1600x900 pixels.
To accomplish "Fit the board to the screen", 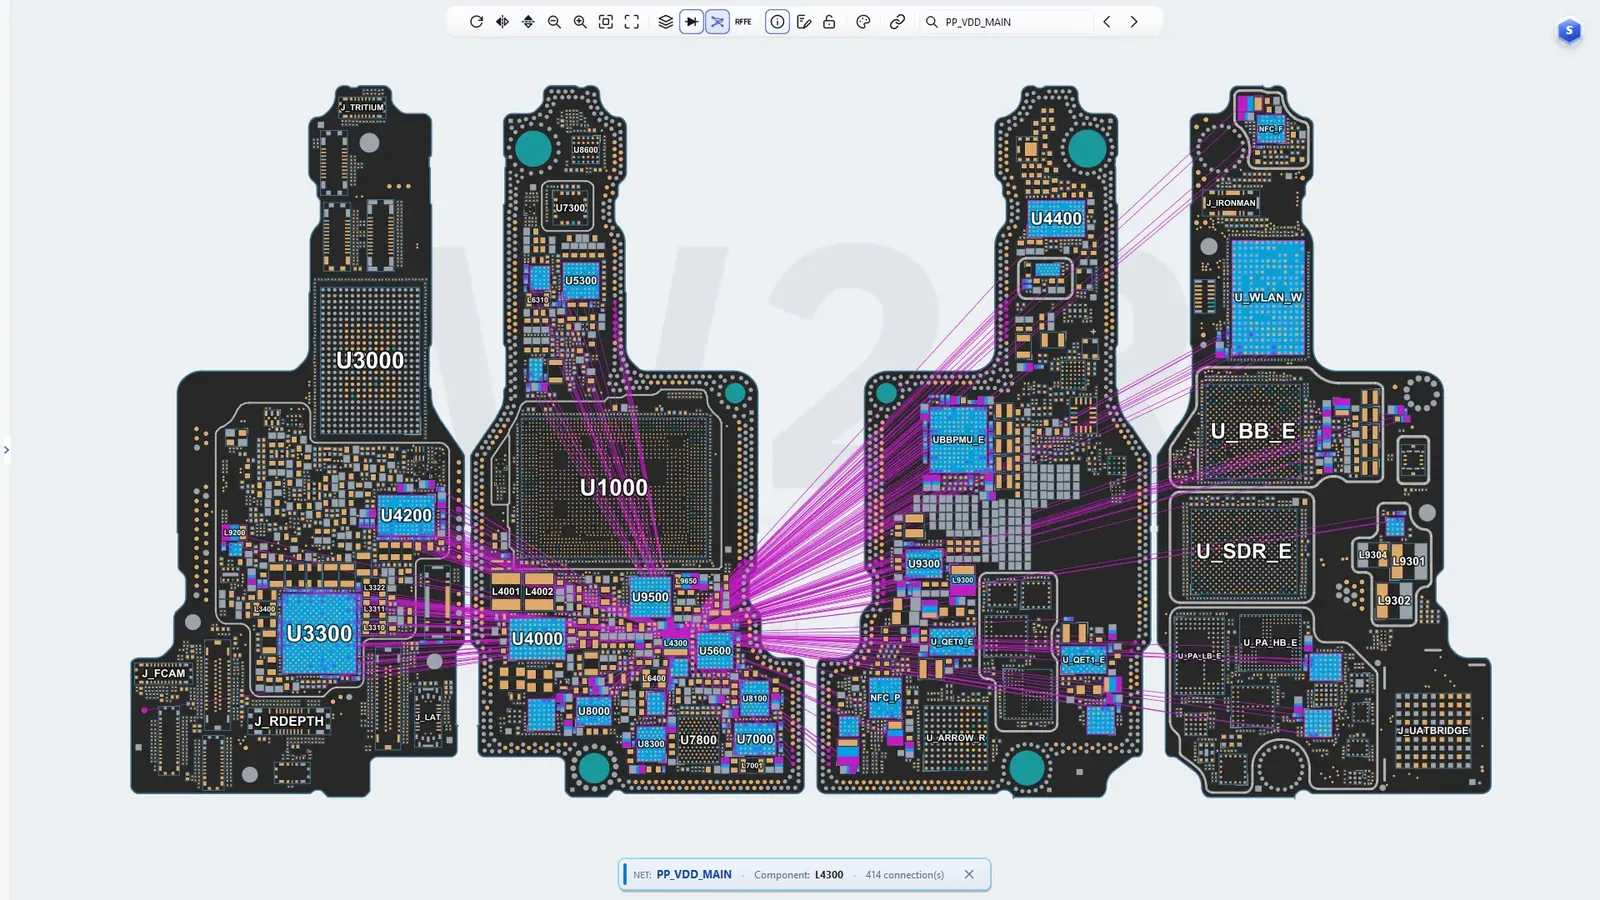I will [x=606, y=21].
